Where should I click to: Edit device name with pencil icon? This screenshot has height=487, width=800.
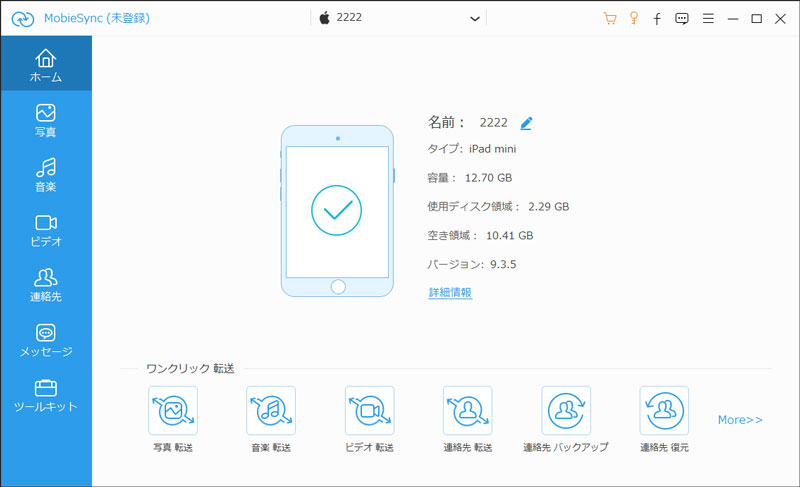[x=526, y=123]
